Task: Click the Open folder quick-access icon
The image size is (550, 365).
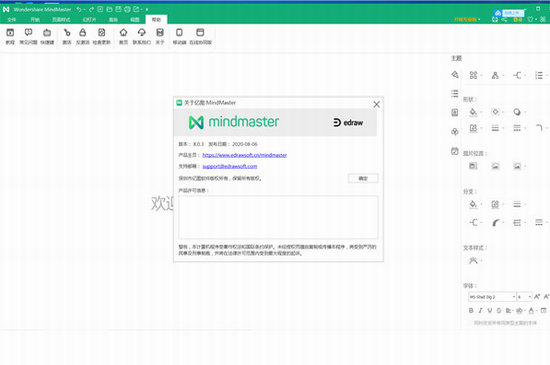Action: coord(109,9)
